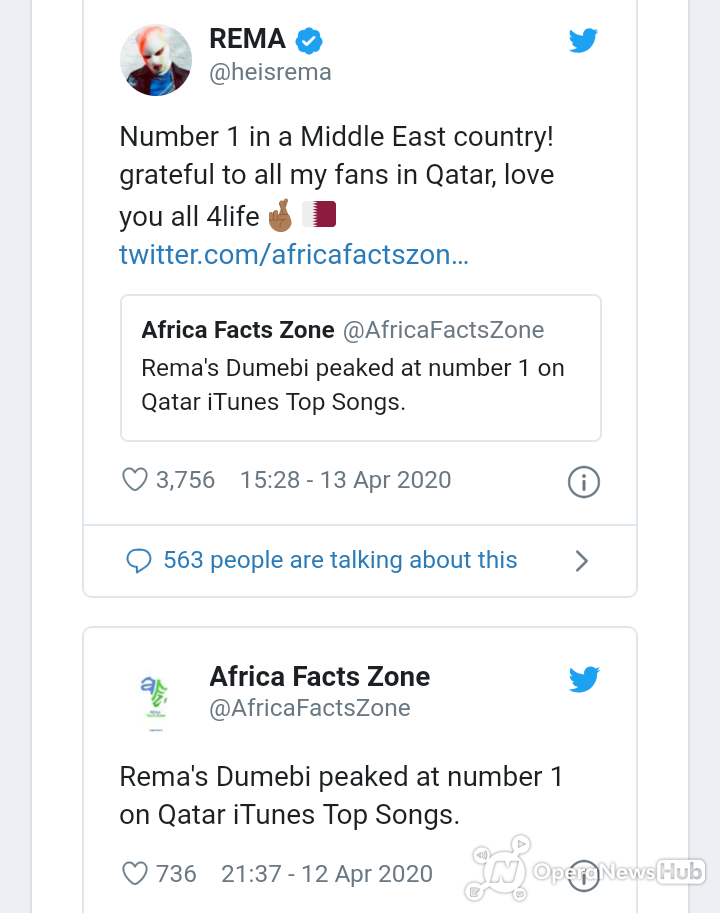Click the speech bubble reply icon
The height and width of the screenshot is (913, 720).
[139, 561]
